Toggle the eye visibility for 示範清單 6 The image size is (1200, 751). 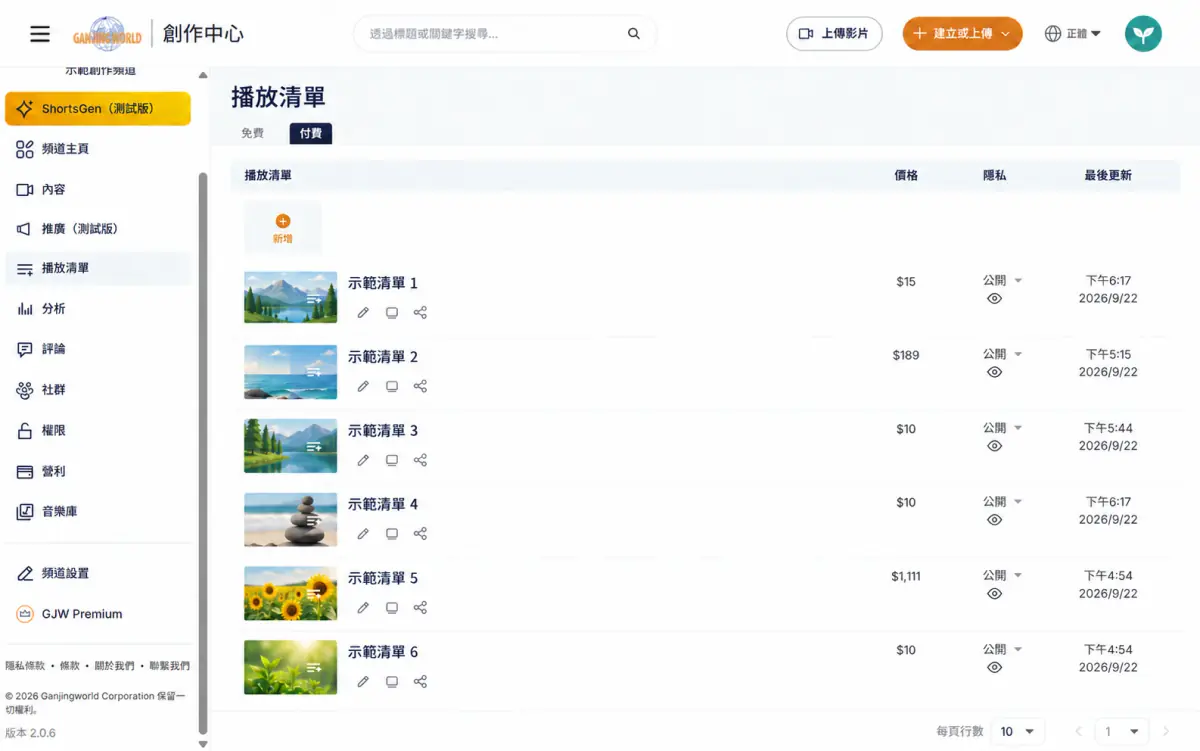(994, 667)
